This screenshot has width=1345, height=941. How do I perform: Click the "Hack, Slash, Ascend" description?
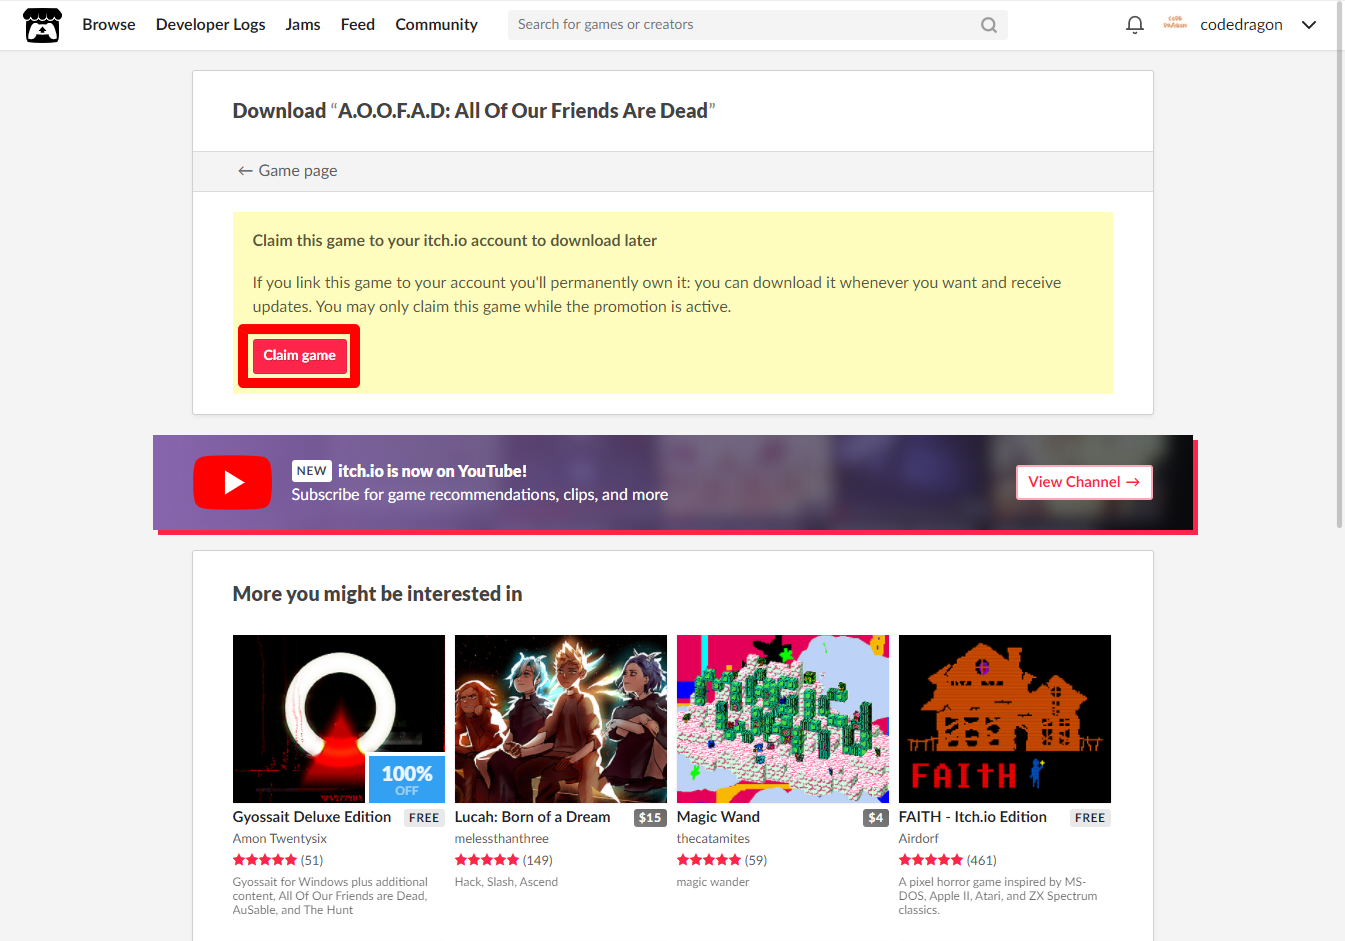(x=506, y=882)
